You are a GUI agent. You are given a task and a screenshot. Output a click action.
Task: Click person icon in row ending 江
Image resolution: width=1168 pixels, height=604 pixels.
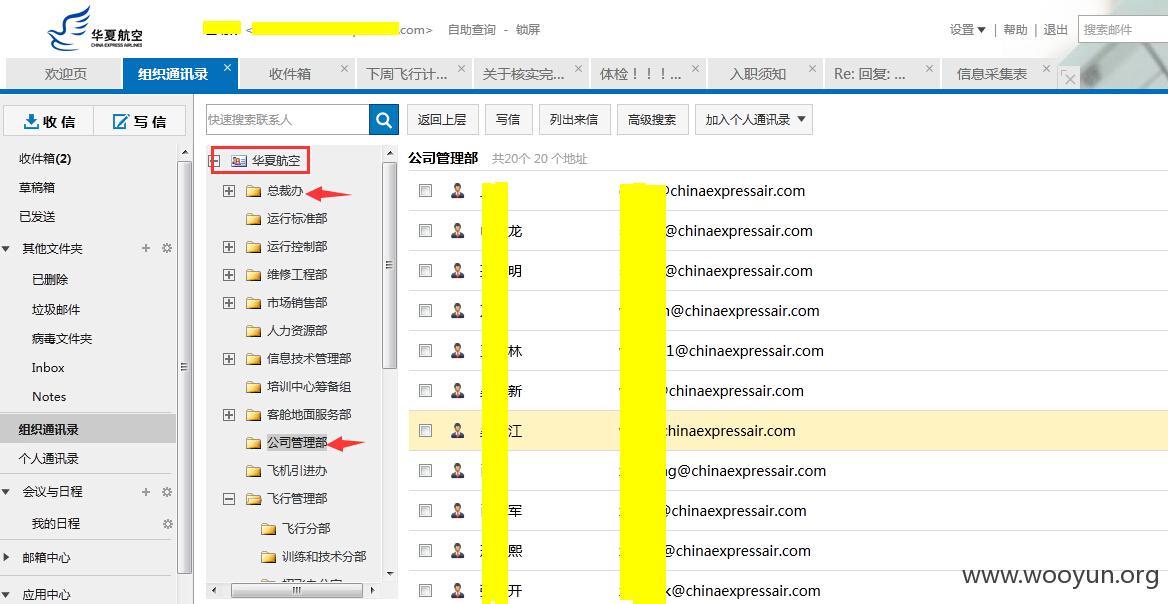457,430
